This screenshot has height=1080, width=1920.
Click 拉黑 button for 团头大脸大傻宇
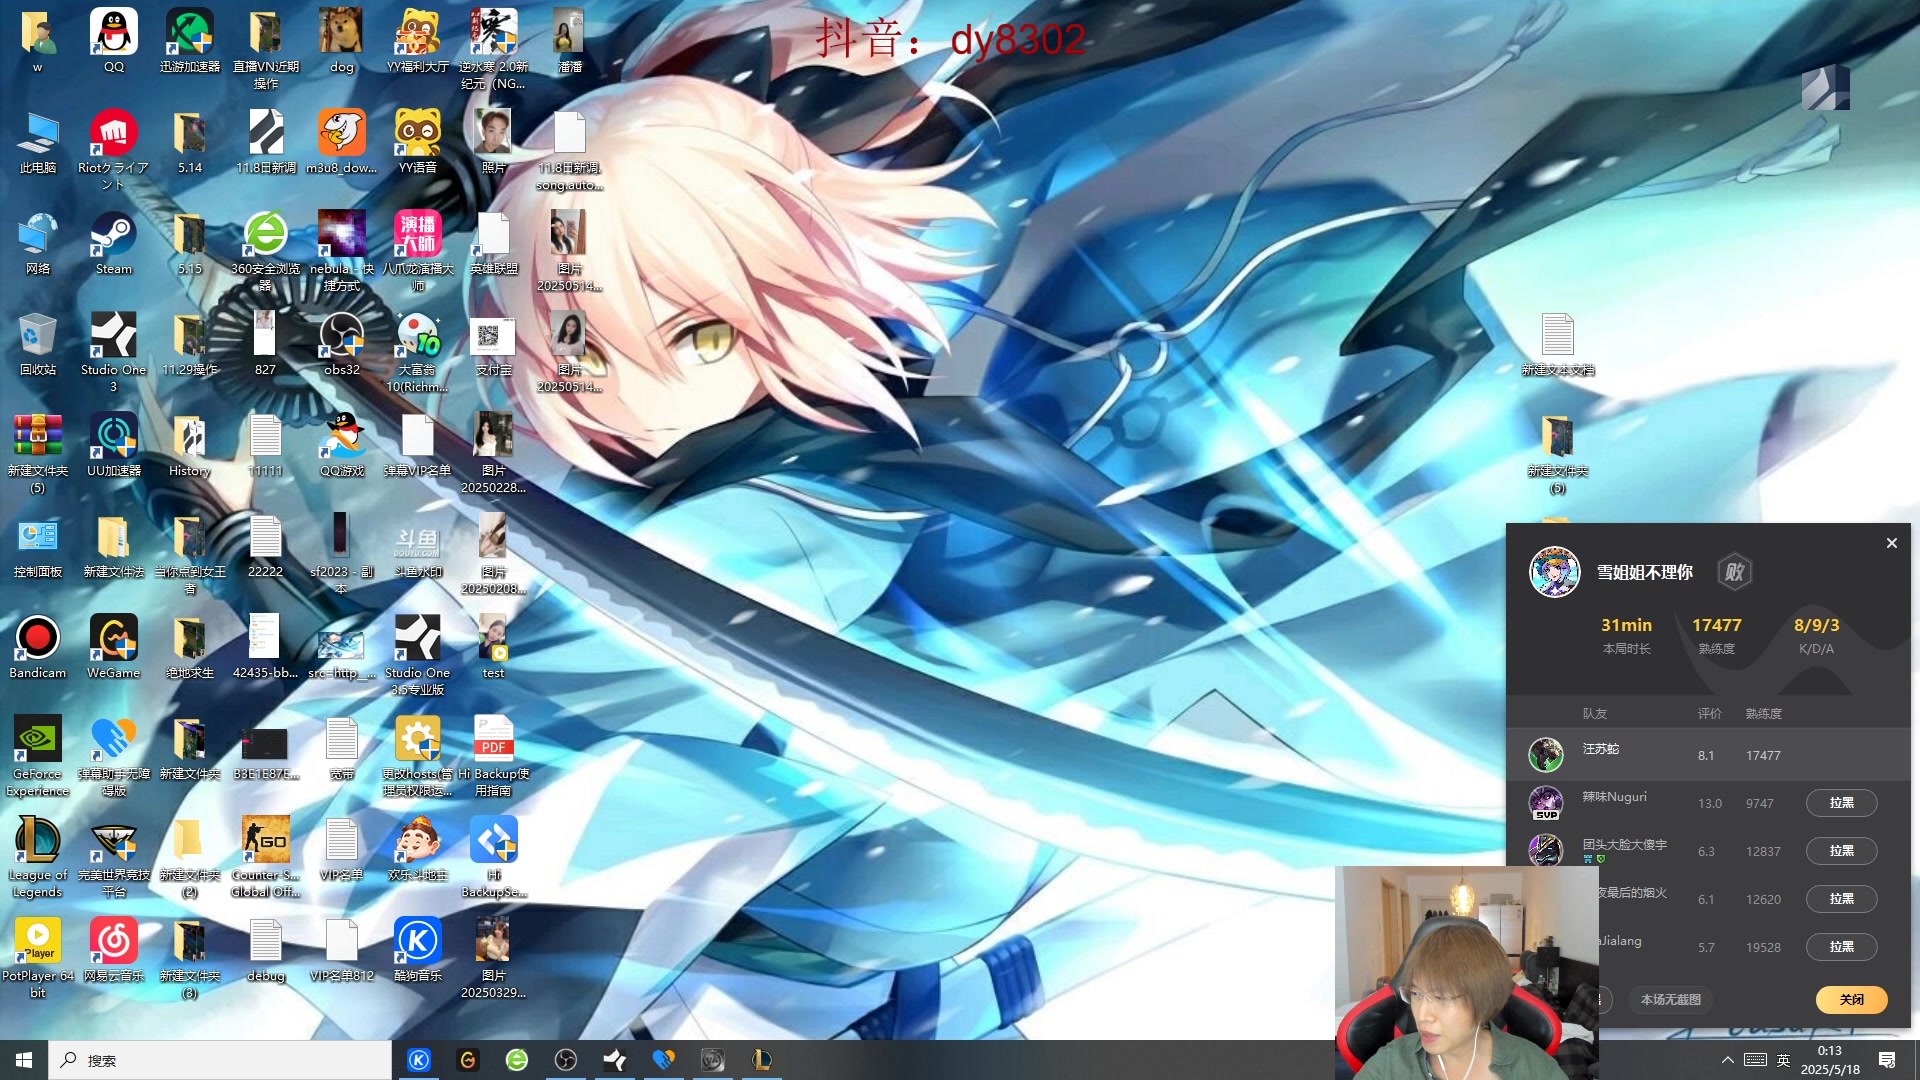point(1841,851)
